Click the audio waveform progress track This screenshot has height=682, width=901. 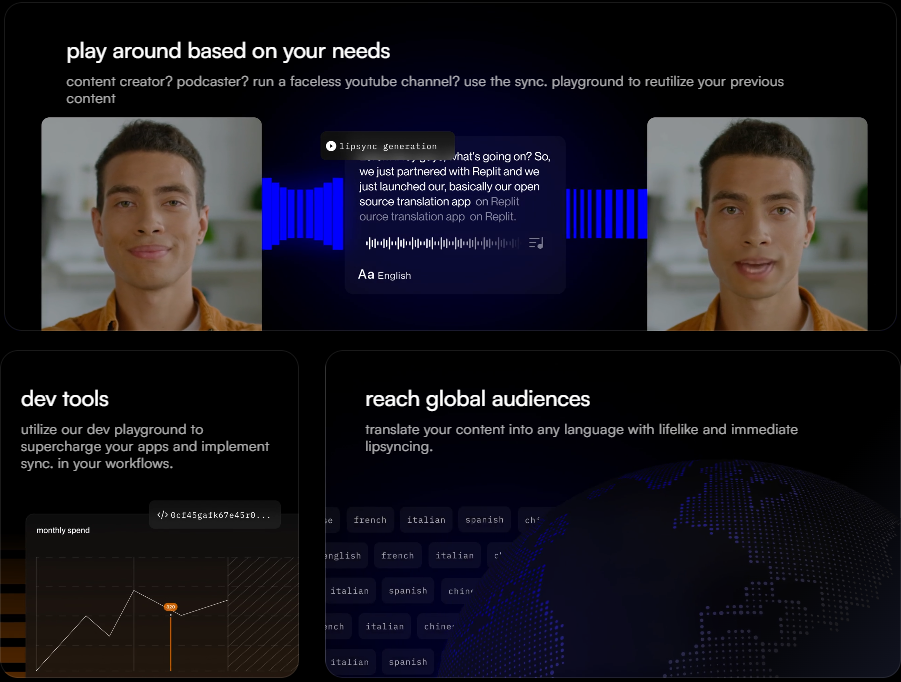coord(442,243)
